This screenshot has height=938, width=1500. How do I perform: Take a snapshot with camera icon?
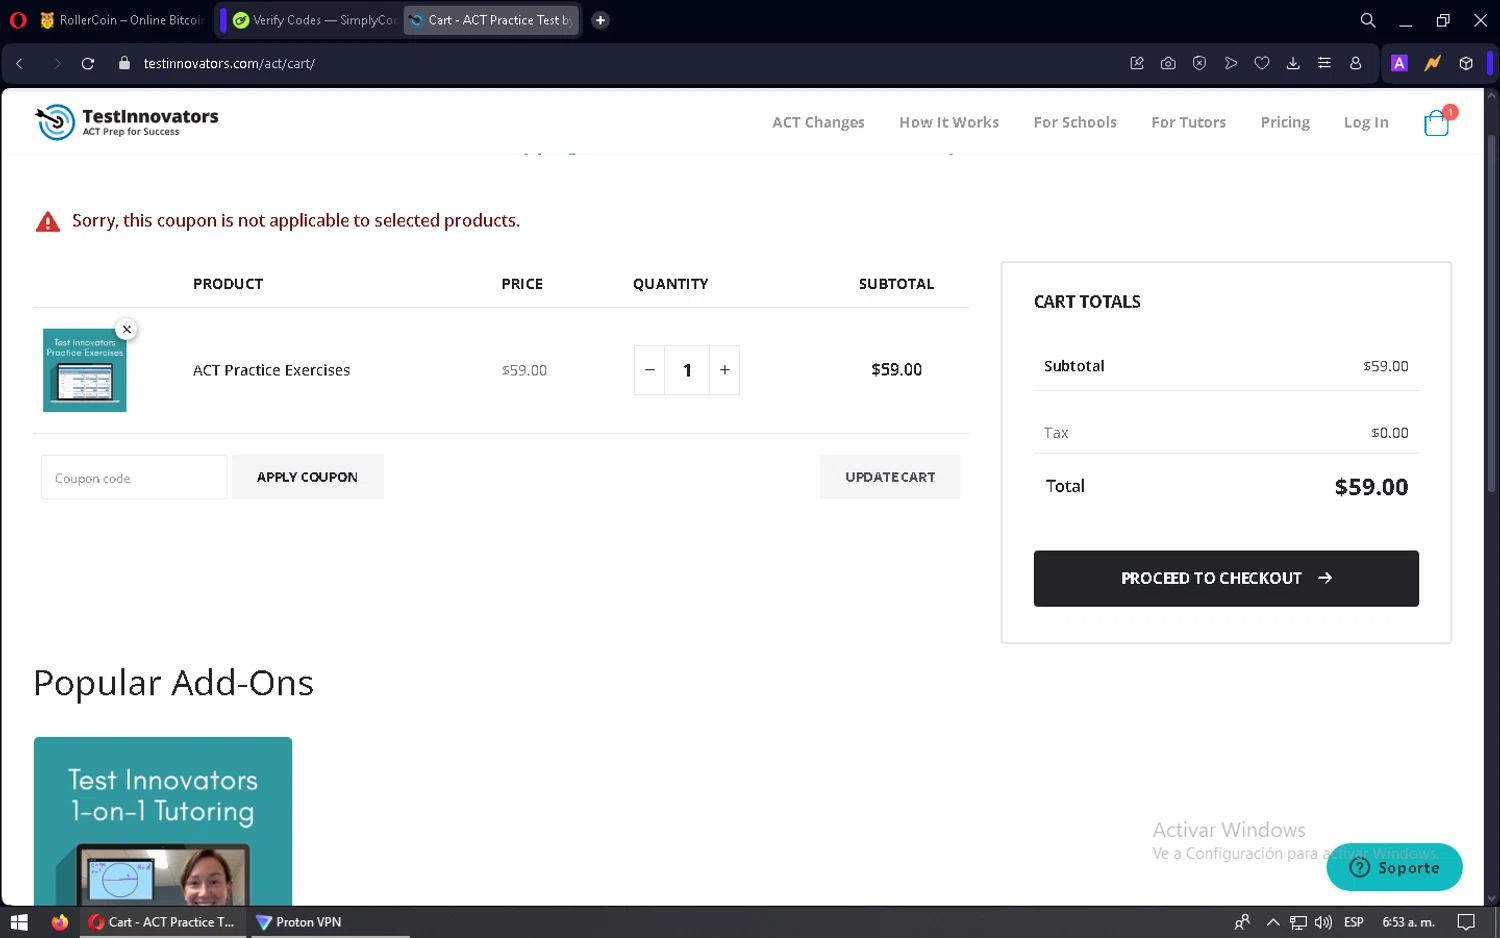click(x=1168, y=63)
